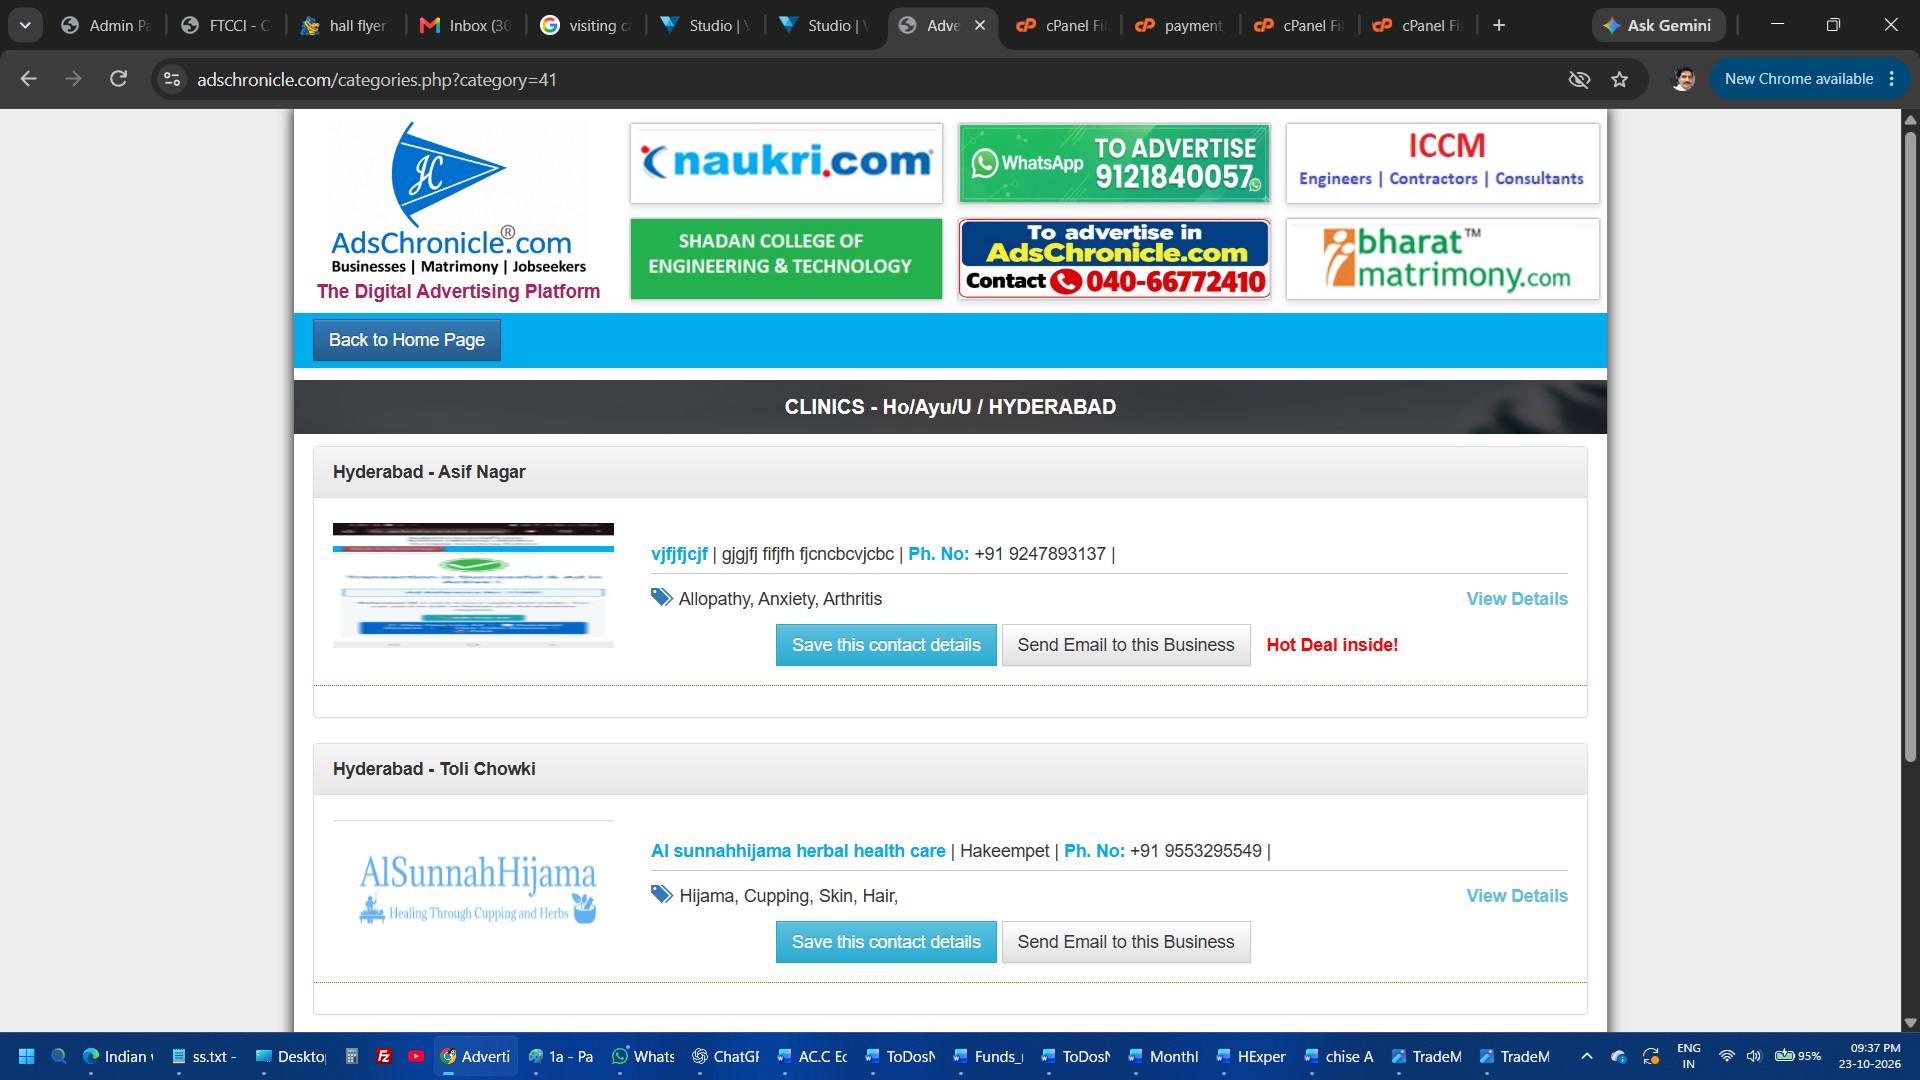Switch to the visiting Google search tab
Screen dimensions: 1920x1080
pos(585,25)
